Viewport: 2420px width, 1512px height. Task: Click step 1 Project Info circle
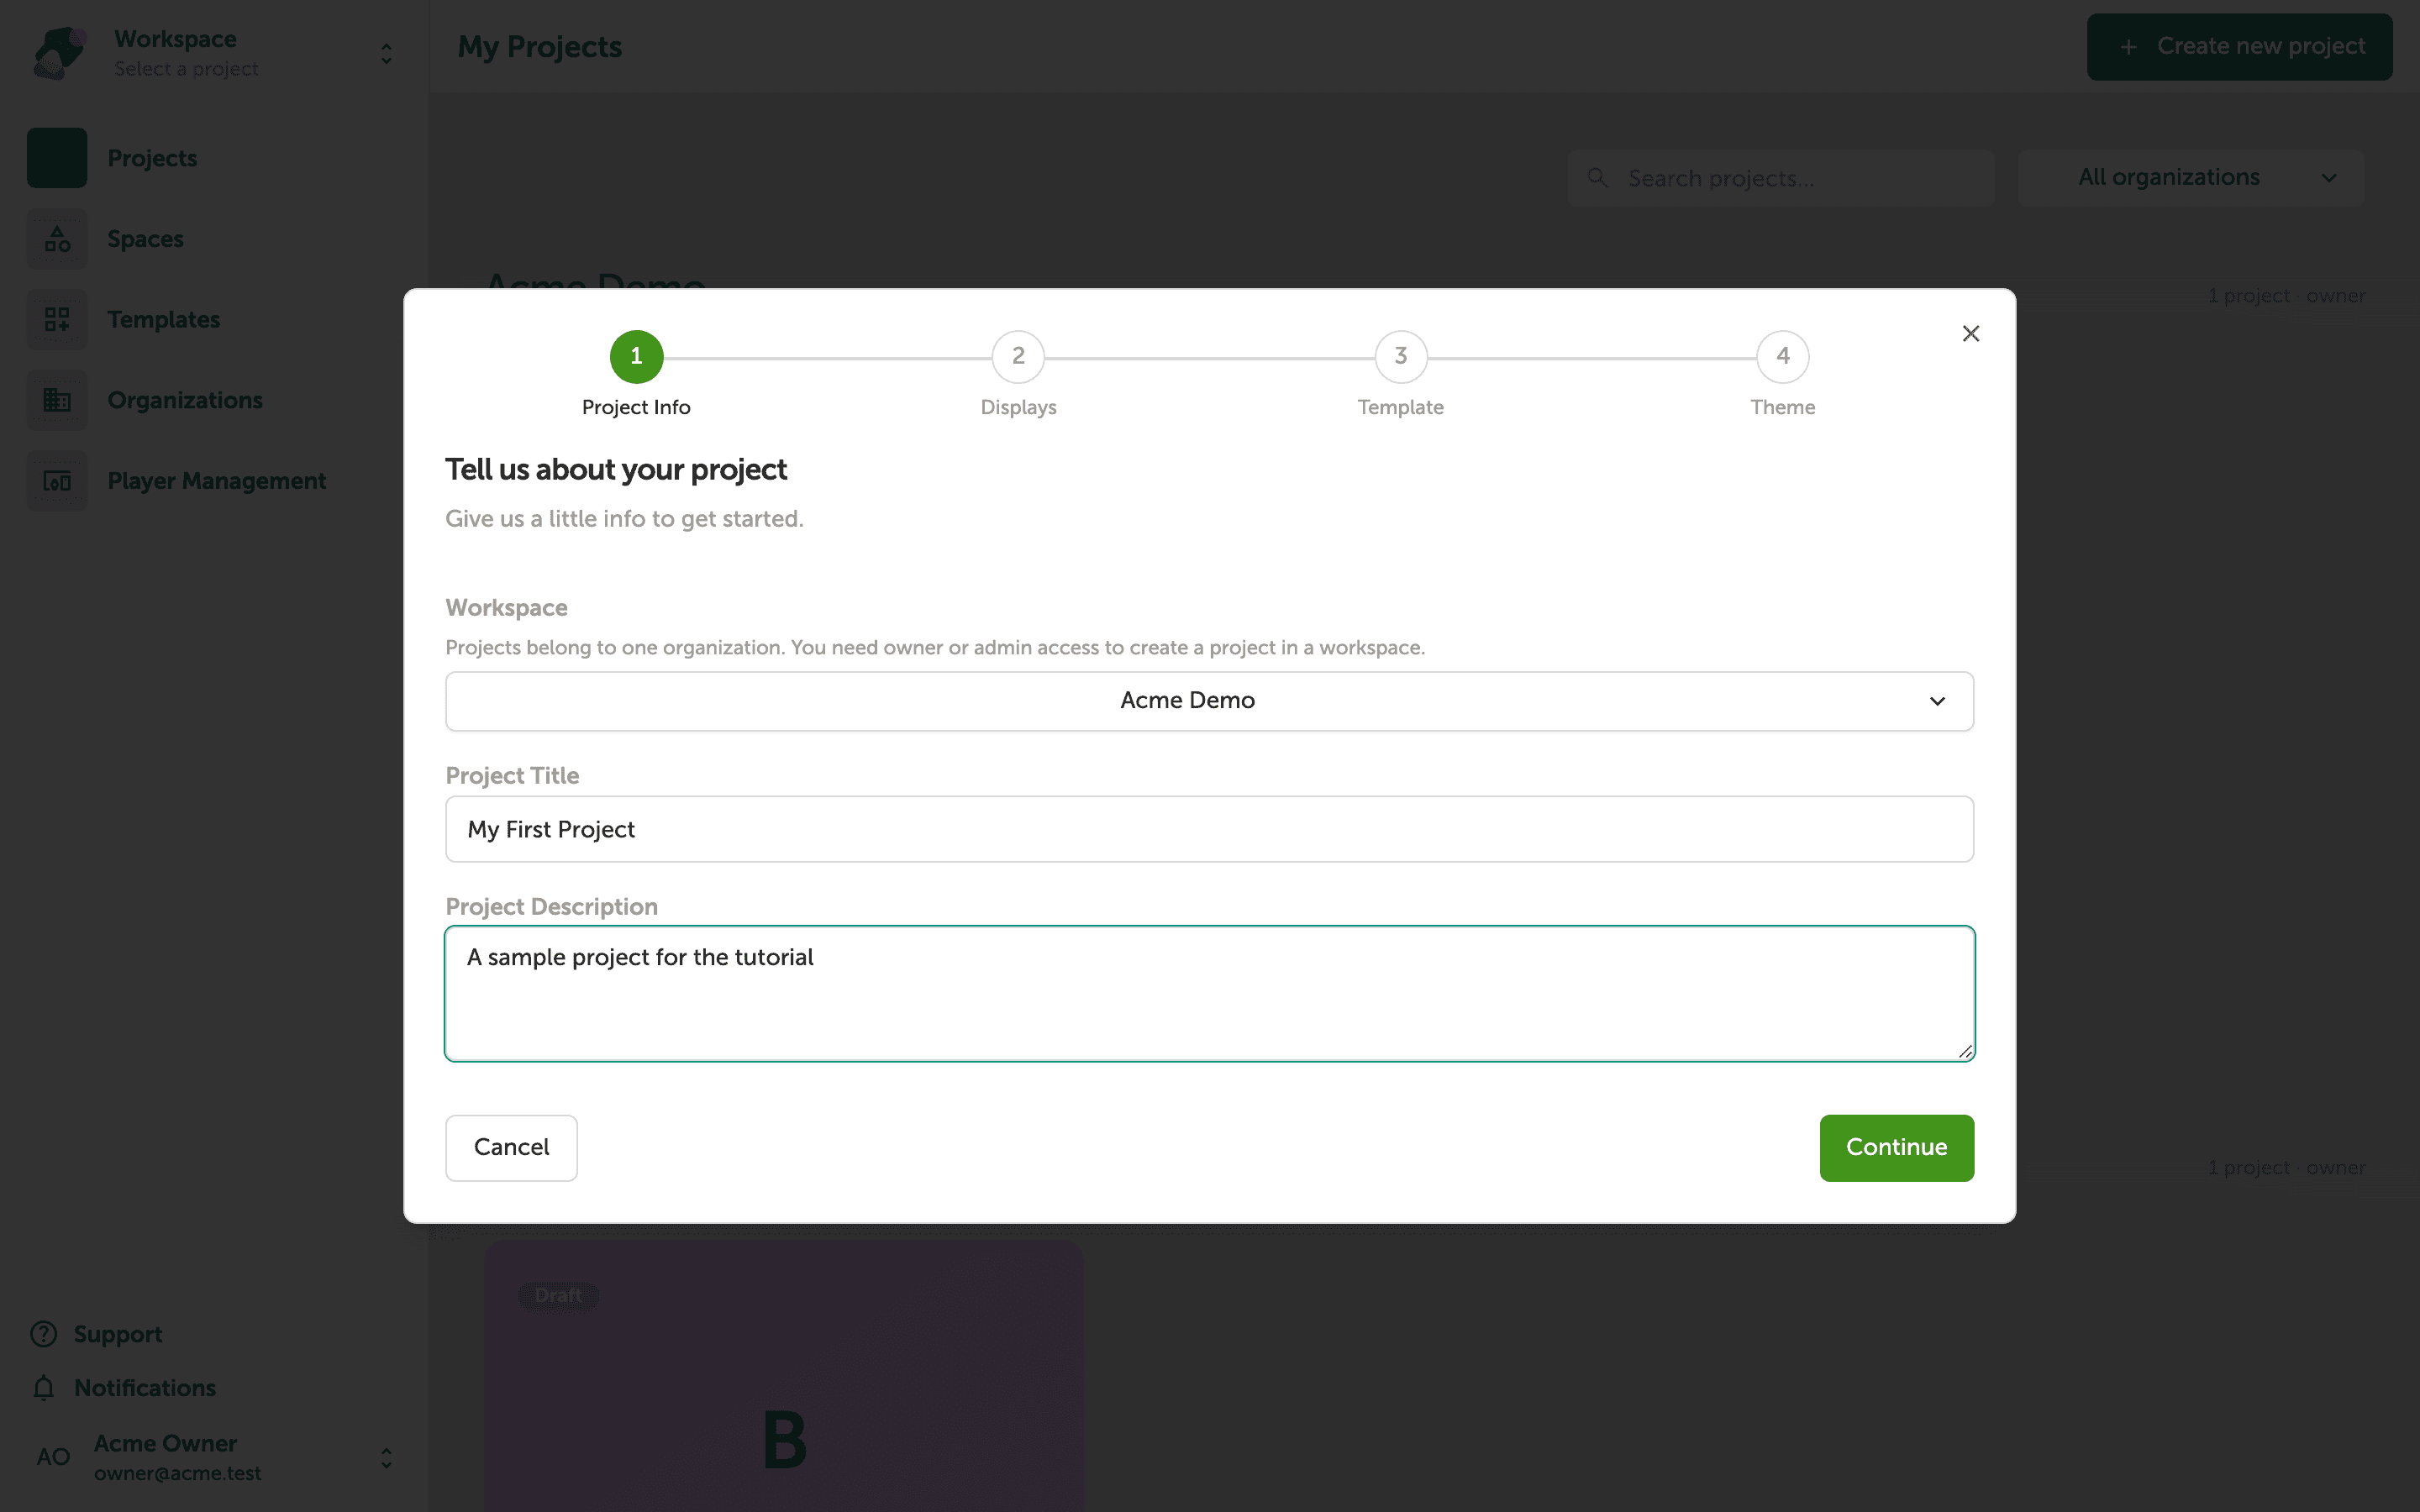click(x=636, y=357)
